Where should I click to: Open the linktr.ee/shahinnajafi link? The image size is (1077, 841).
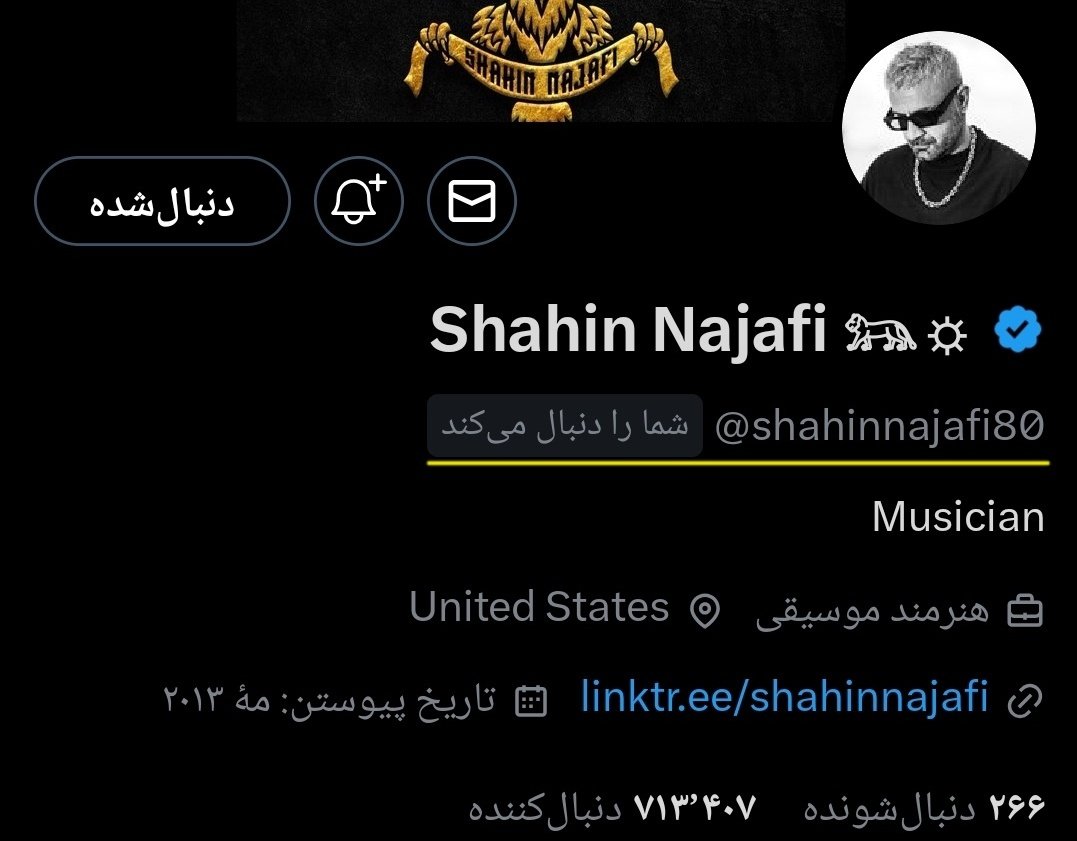point(784,697)
